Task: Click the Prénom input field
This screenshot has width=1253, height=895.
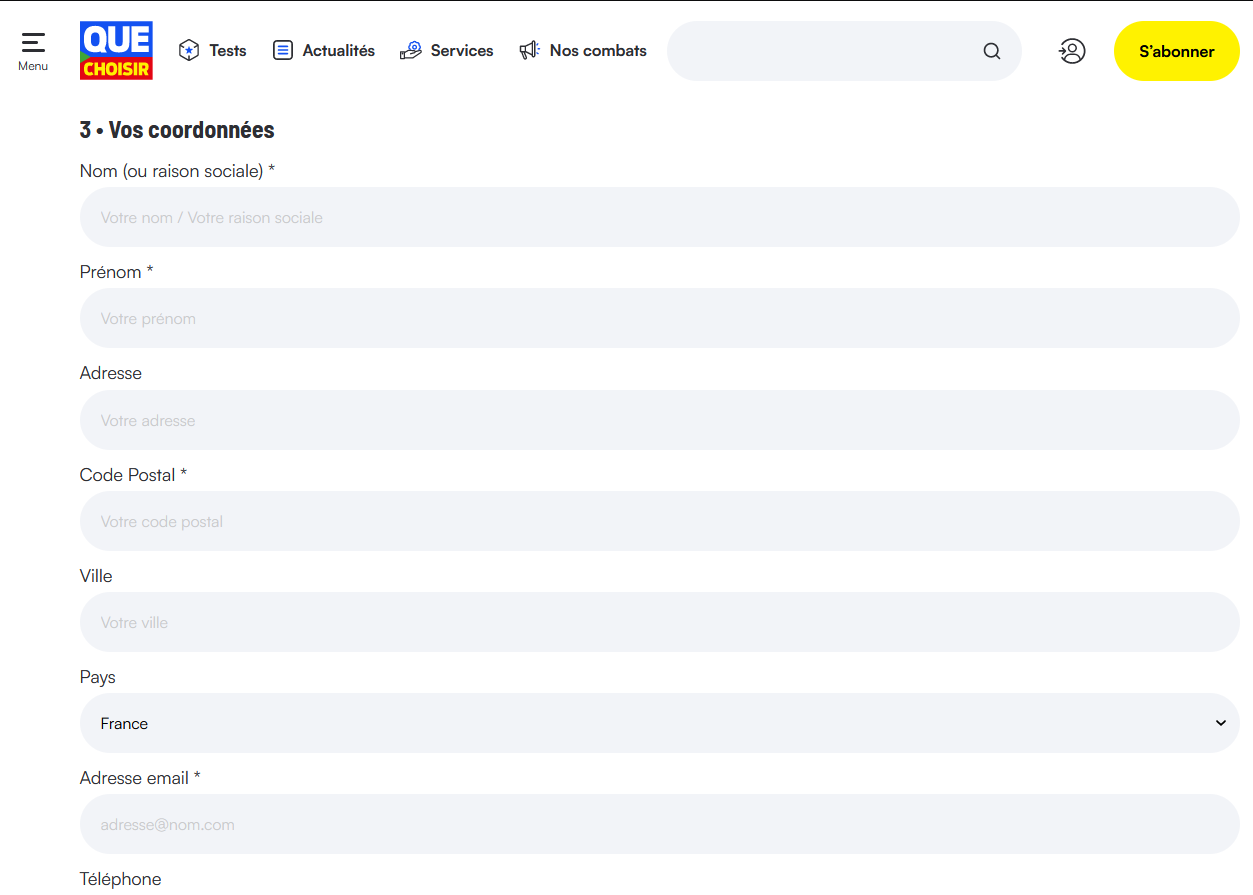Action: tap(660, 318)
